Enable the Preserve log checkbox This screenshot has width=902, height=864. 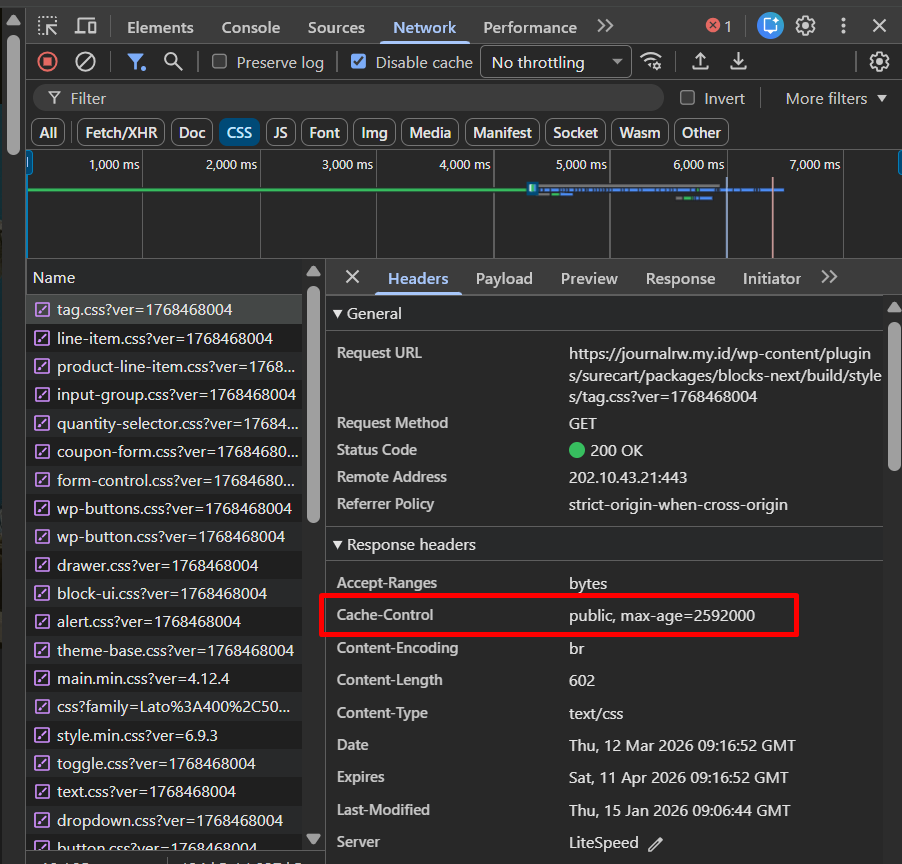click(x=220, y=62)
